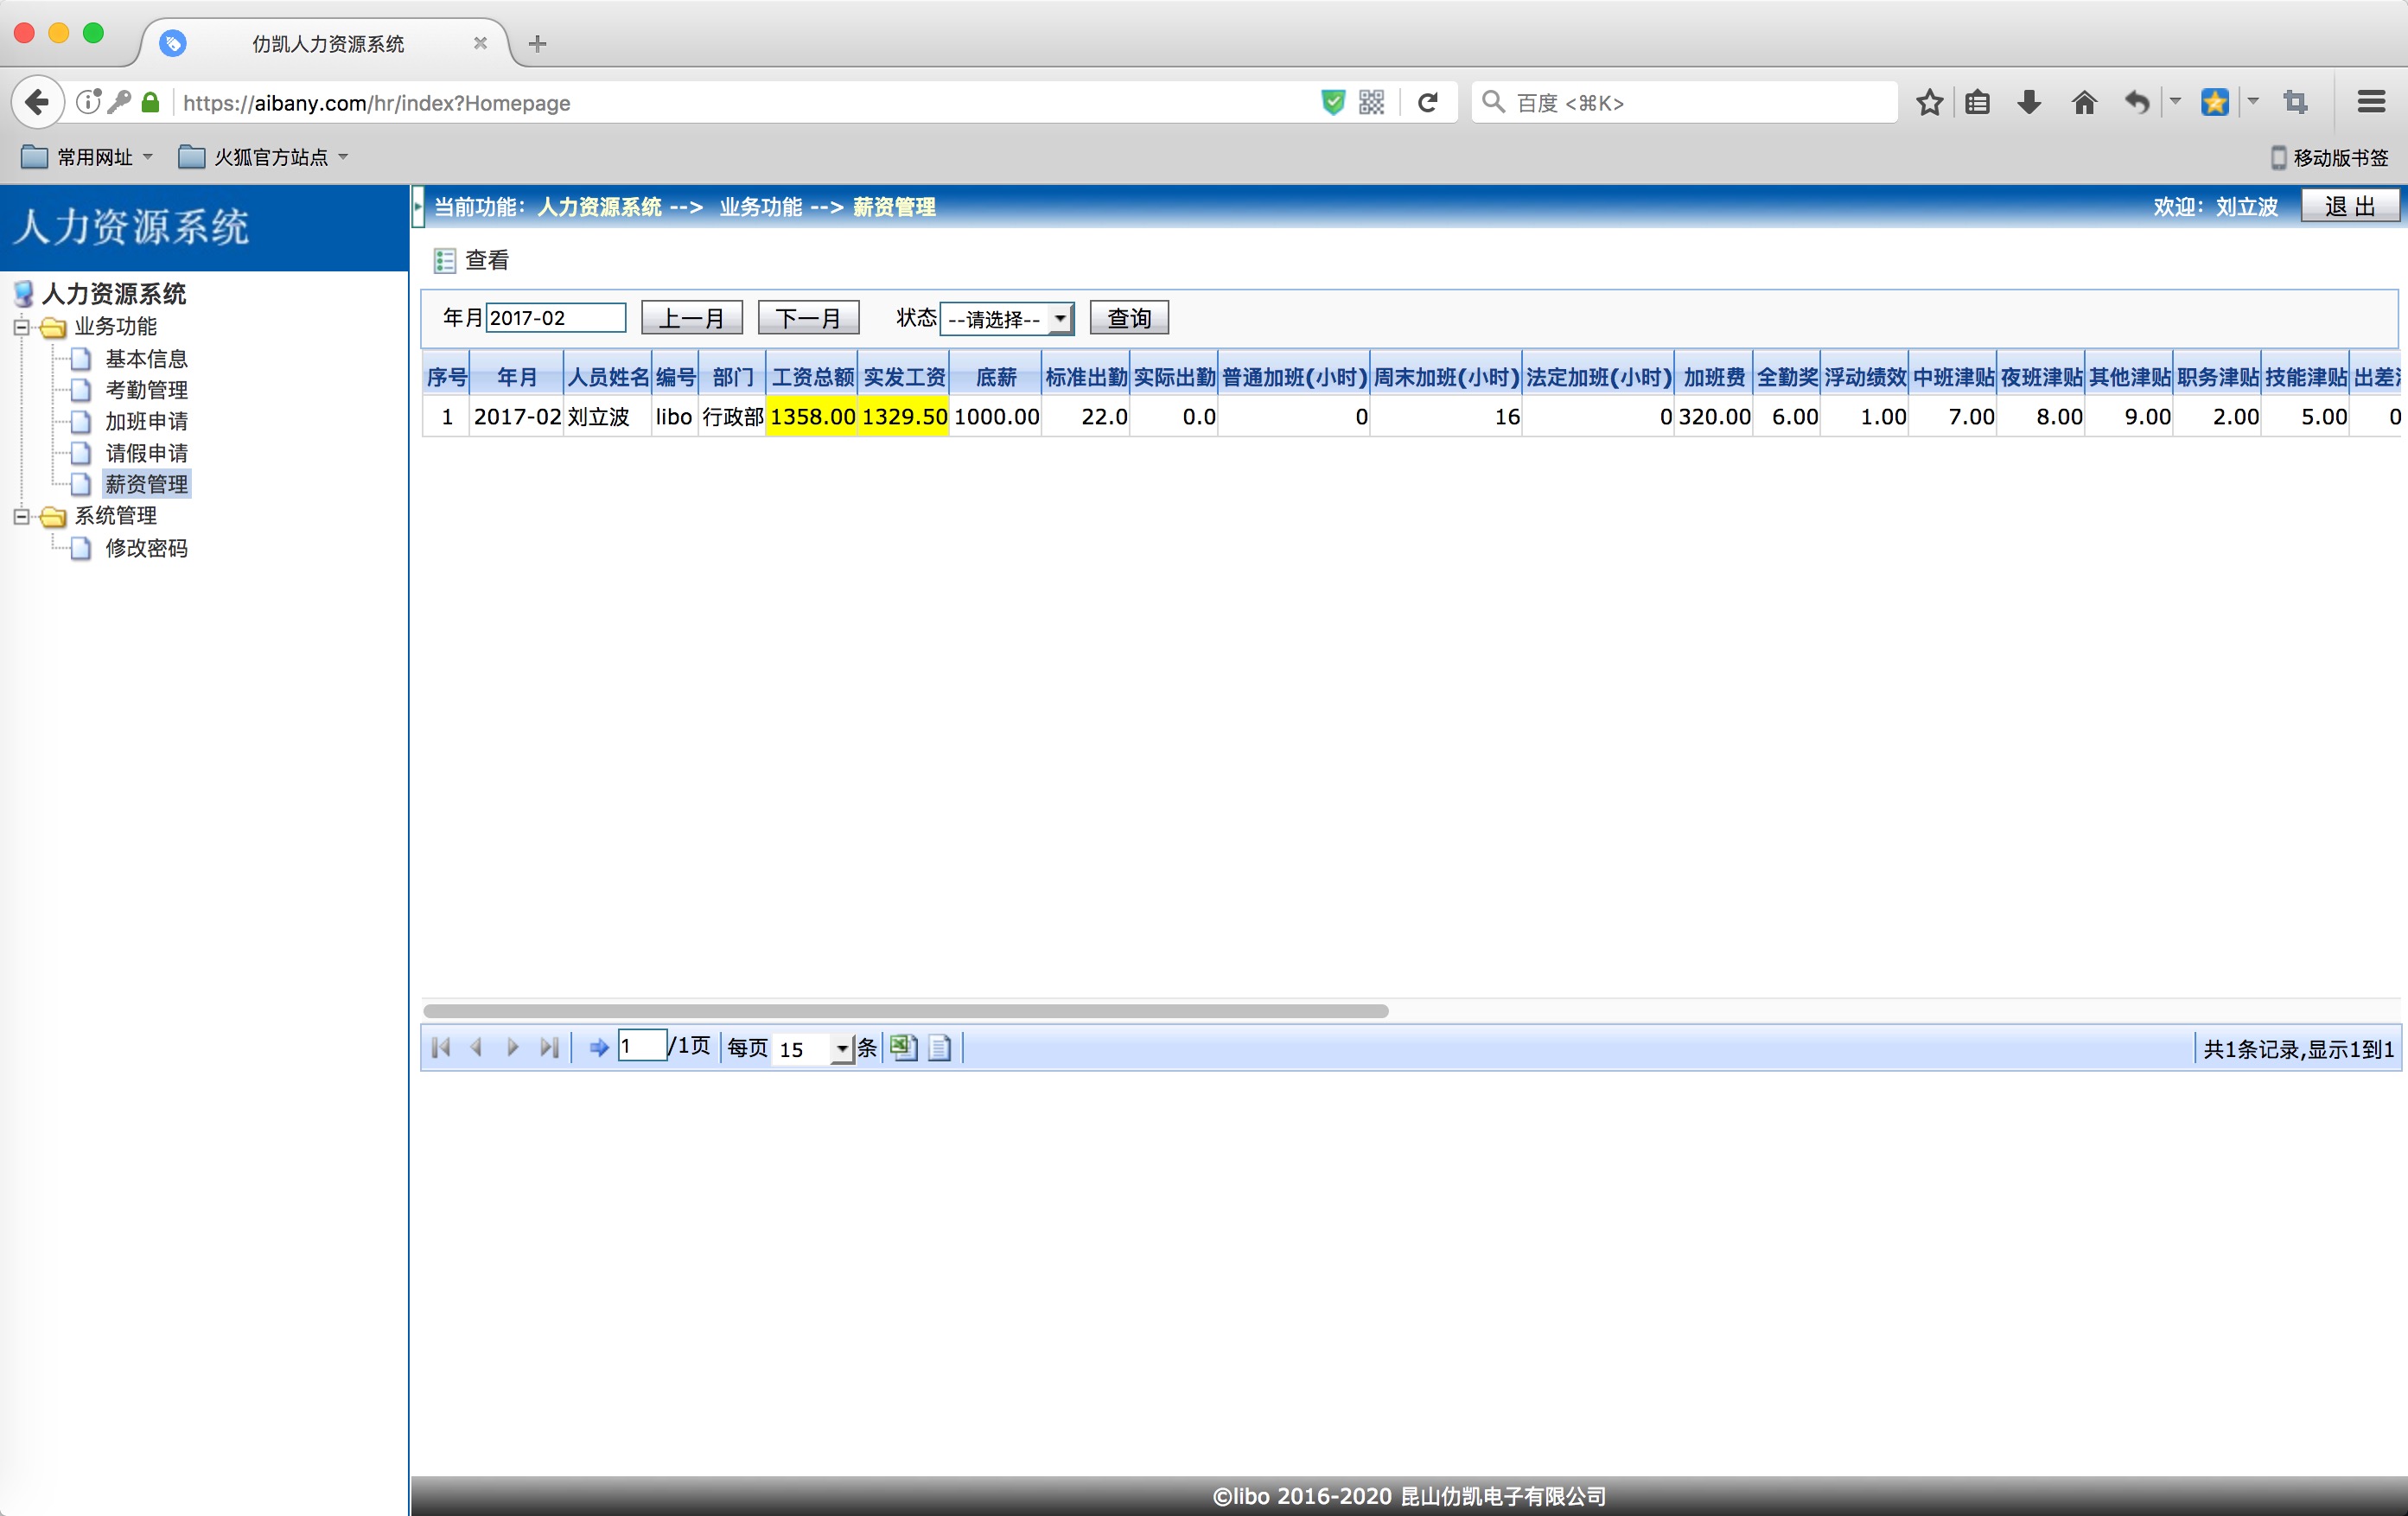This screenshot has height=1516, width=2408.
Task: Click the last page navigation arrow
Action: [549, 1047]
